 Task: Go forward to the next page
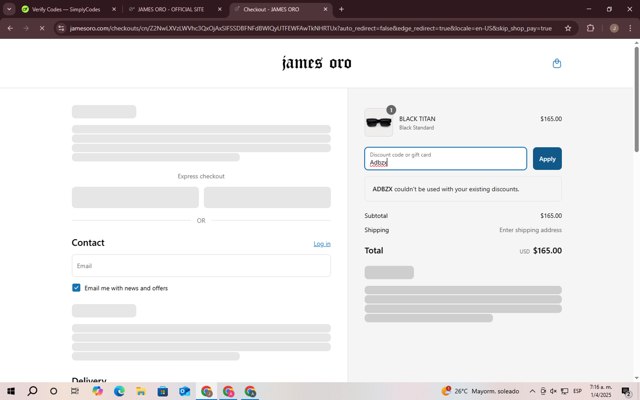(26, 28)
